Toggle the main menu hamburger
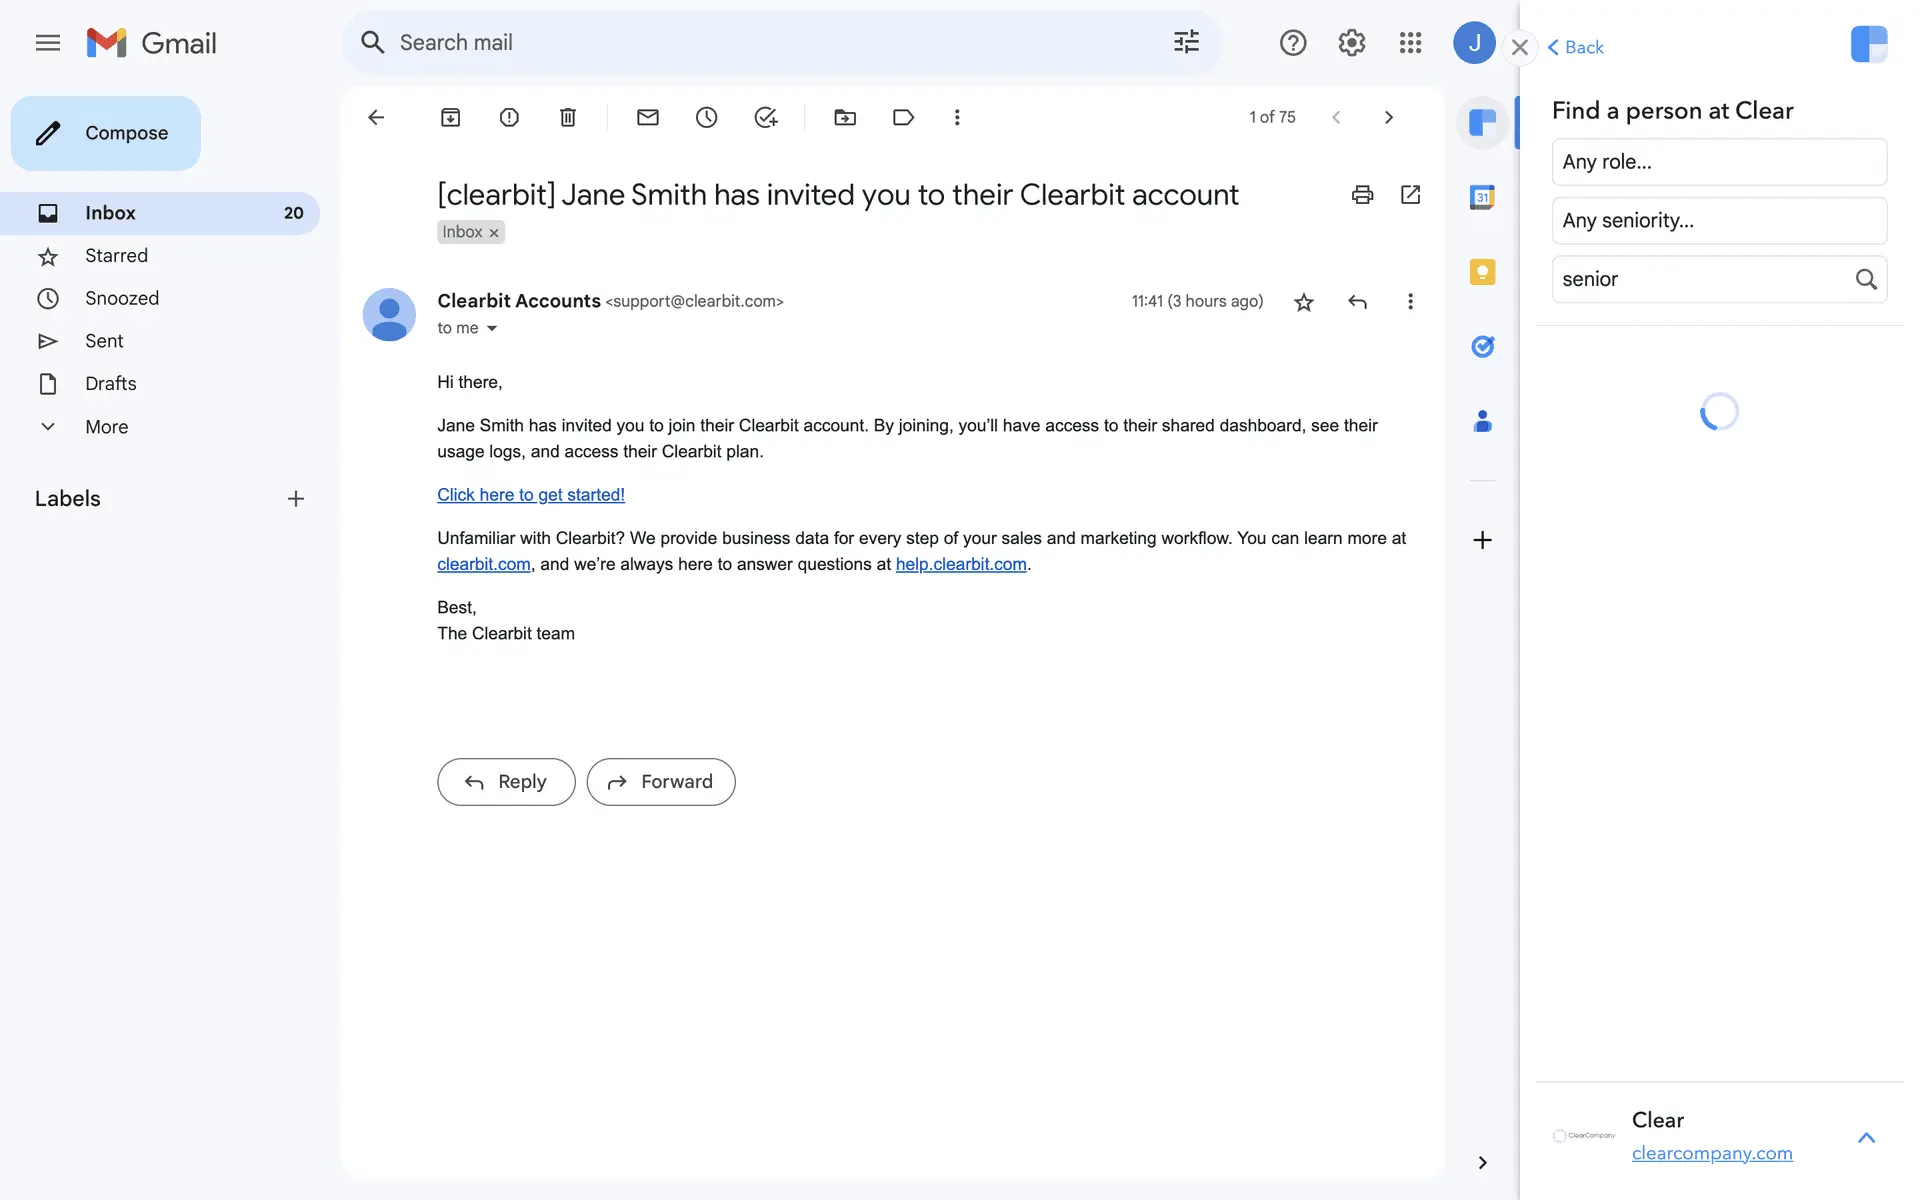 [x=47, y=43]
